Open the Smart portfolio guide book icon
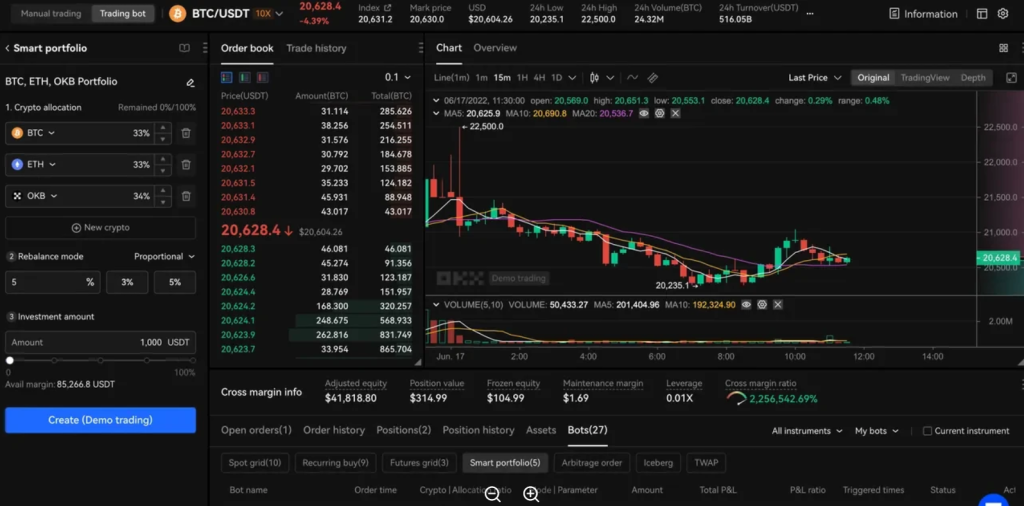The width and height of the screenshot is (1024, 506). coord(184,48)
